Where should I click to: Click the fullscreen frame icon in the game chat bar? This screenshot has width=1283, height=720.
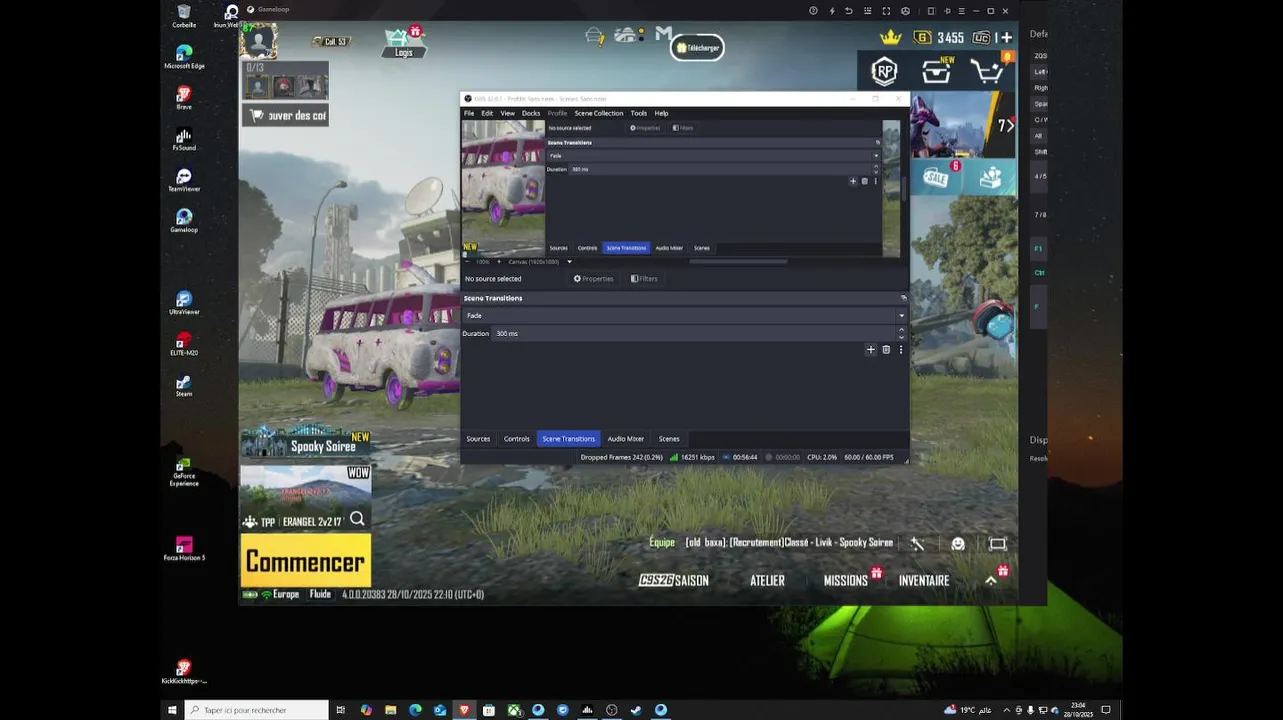(997, 544)
